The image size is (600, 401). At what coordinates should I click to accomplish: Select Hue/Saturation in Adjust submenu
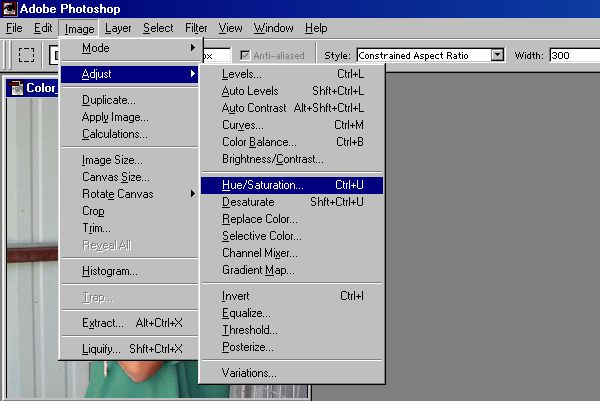pyautogui.click(x=292, y=185)
